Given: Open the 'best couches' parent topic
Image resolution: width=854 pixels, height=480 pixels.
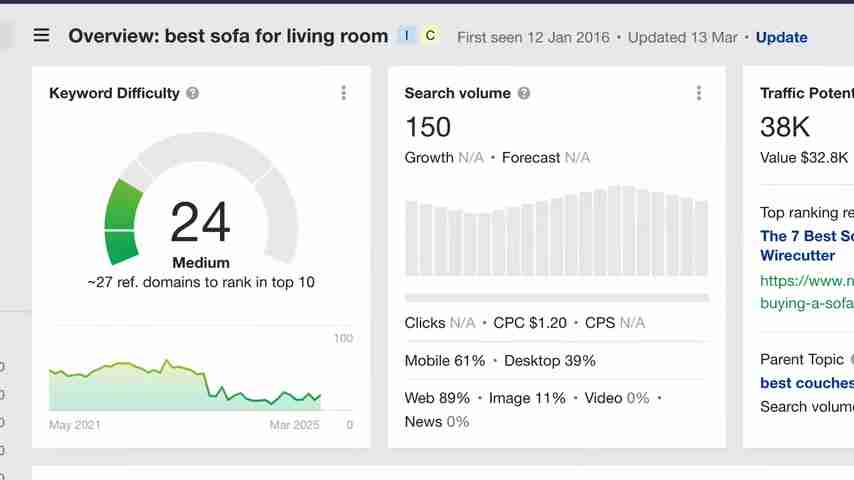Looking at the screenshot, I should [806, 383].
